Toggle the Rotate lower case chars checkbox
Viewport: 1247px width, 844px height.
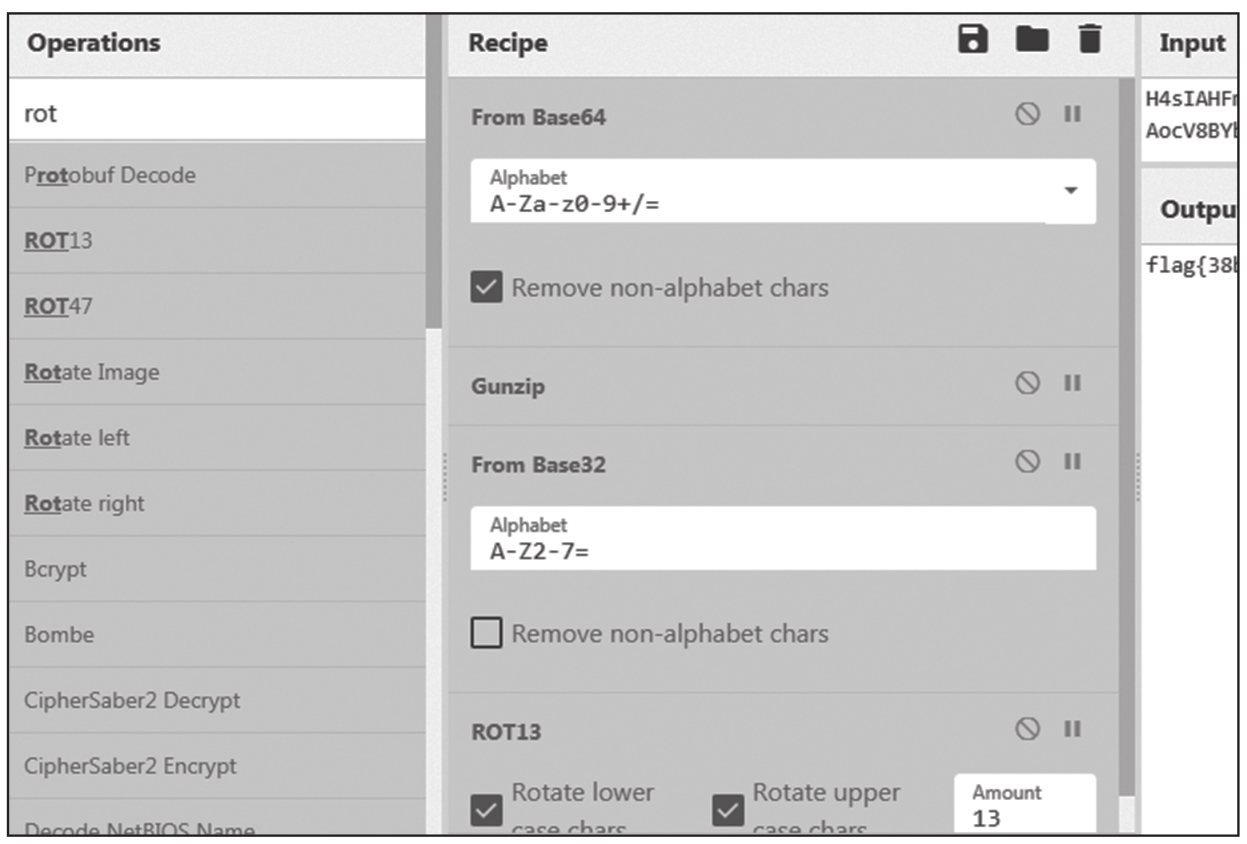[487, 809]
